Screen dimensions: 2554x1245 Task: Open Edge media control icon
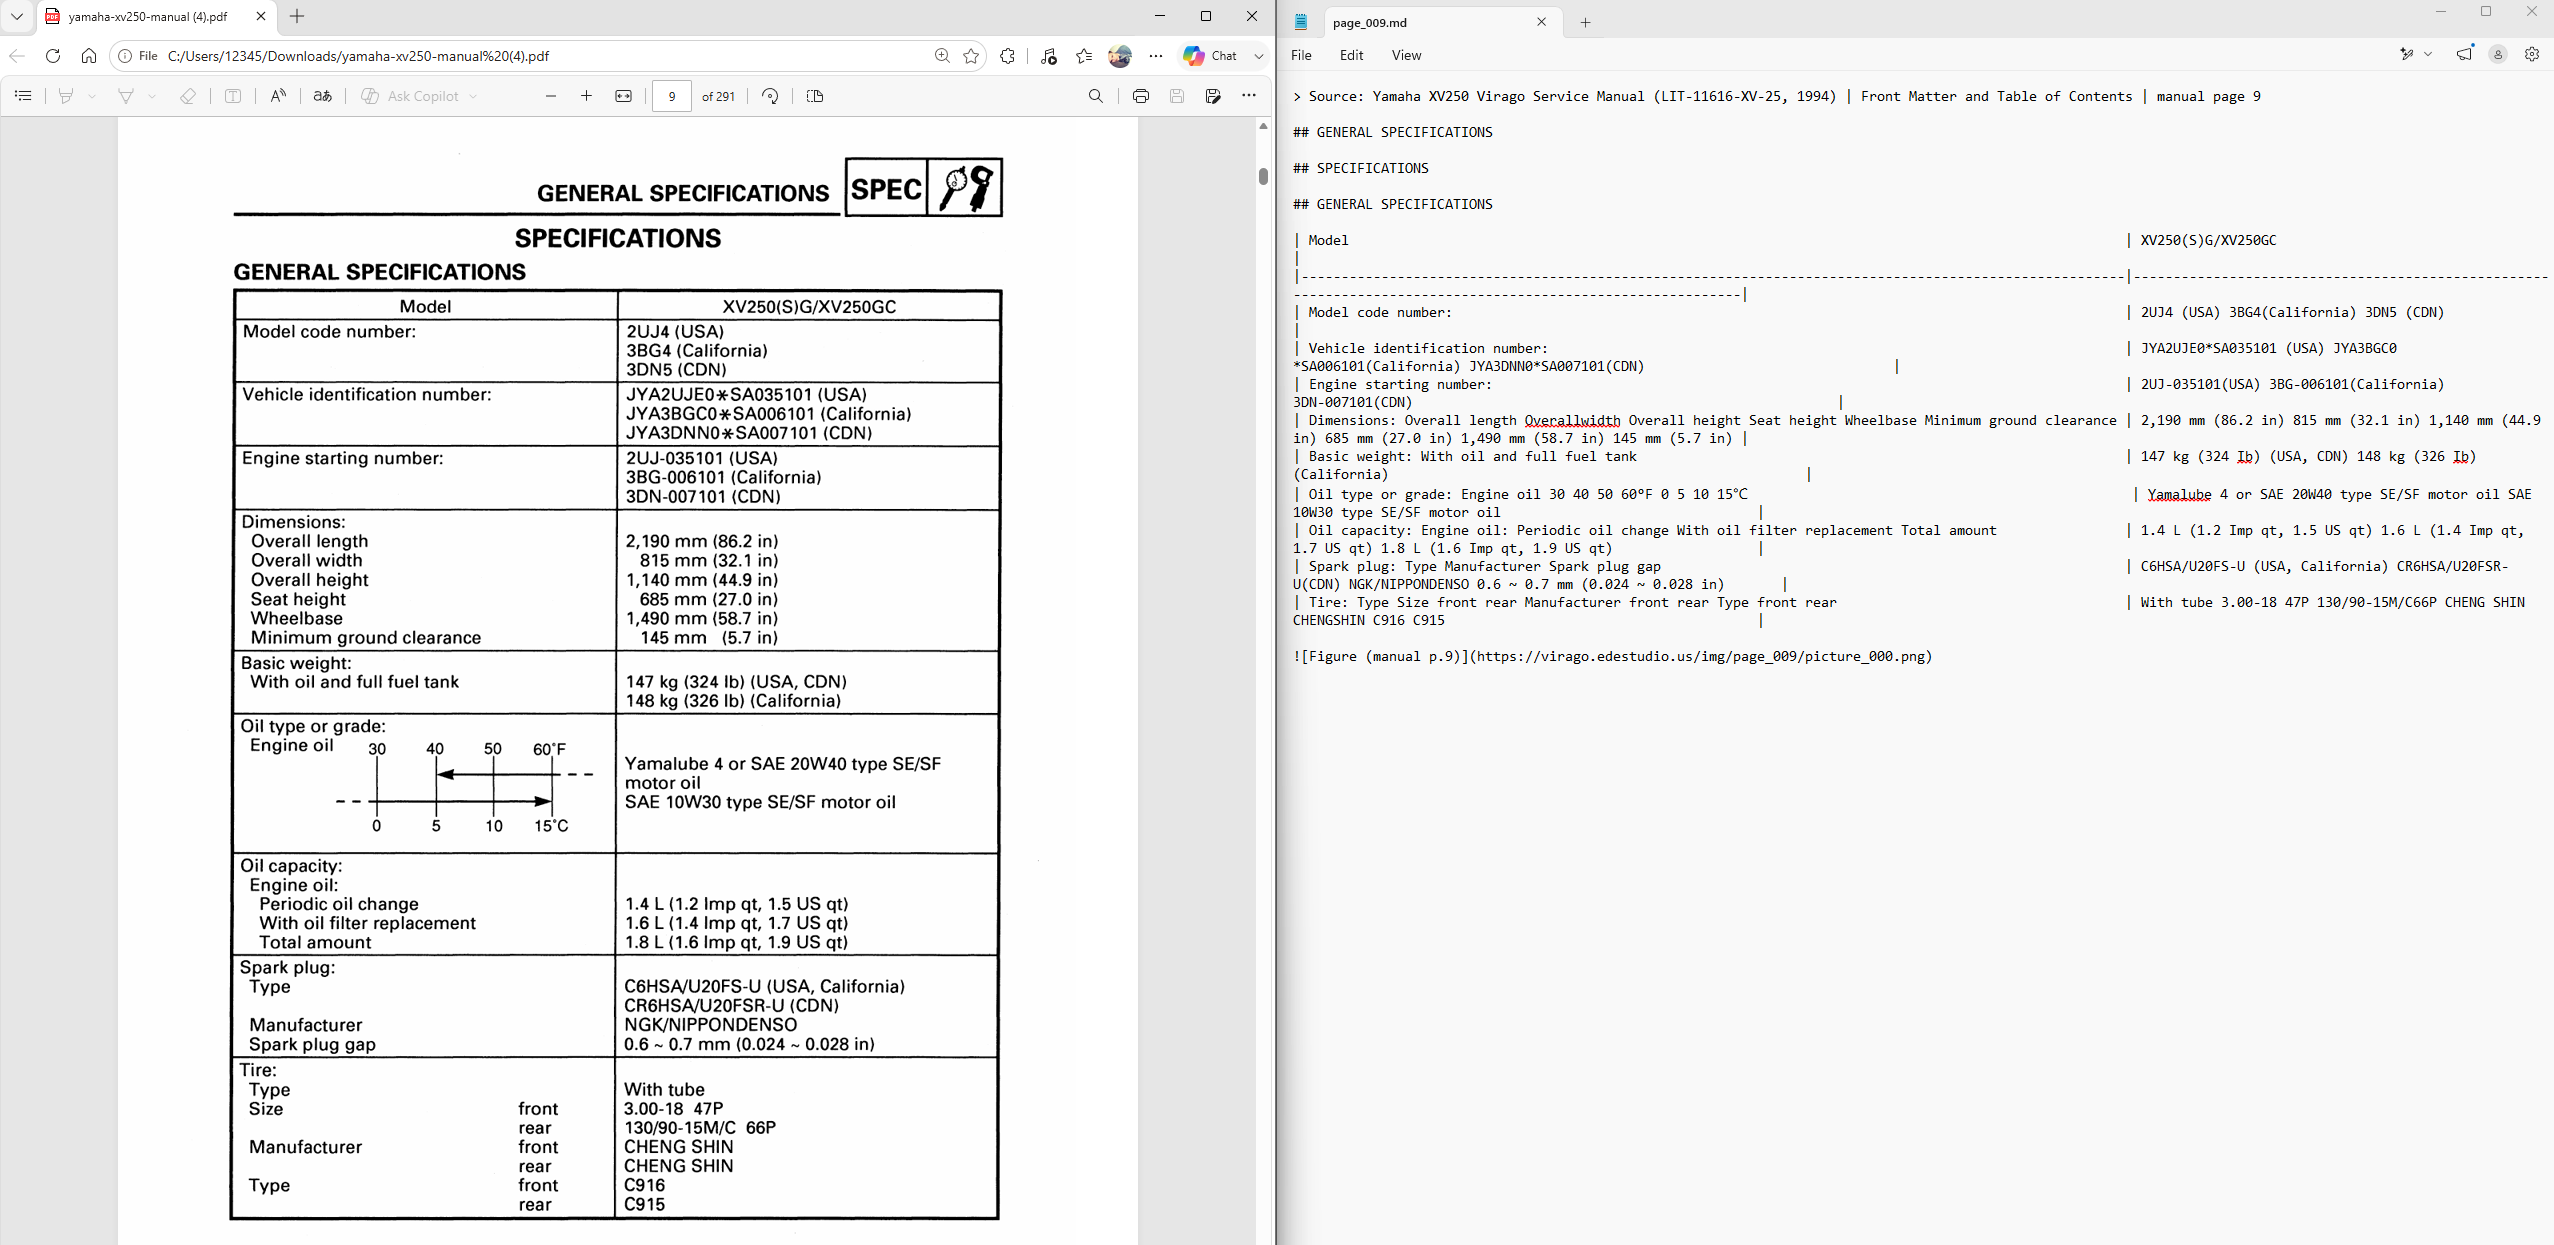point(1048,56)
